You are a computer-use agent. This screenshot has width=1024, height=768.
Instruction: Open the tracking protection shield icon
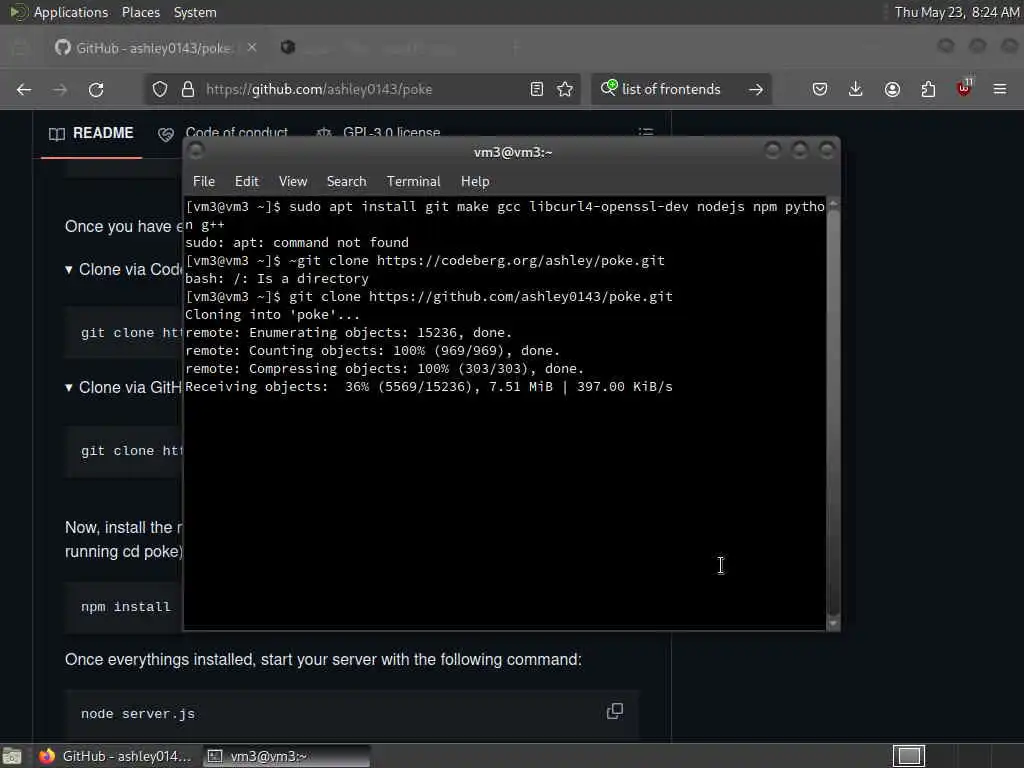[160, 89]
